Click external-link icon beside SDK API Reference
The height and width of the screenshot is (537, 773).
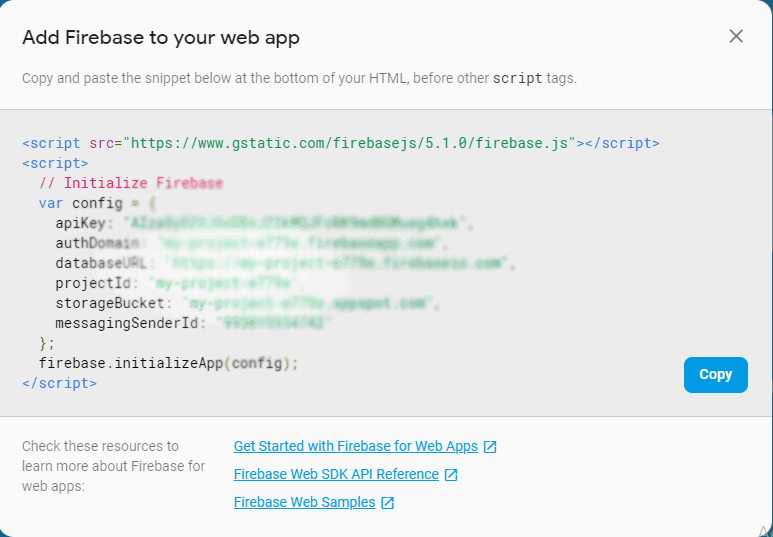(451, 475)
